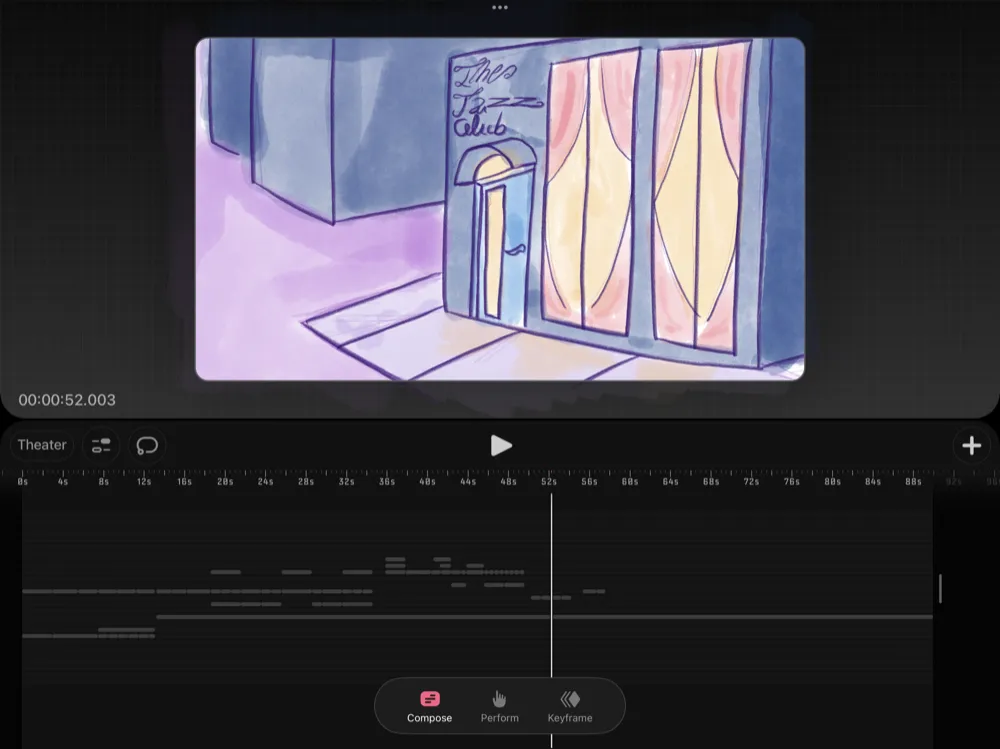The width and height of the screenshot is (1000, 749).
Task: Click the timecode 00:00:52.003 display
Action: click(67, 400)
